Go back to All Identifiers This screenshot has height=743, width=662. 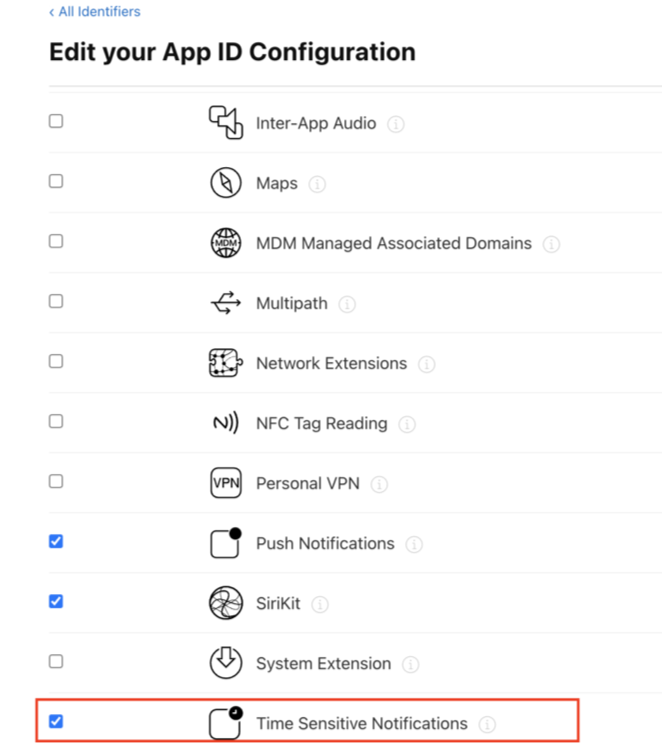(x=95, y=12)
